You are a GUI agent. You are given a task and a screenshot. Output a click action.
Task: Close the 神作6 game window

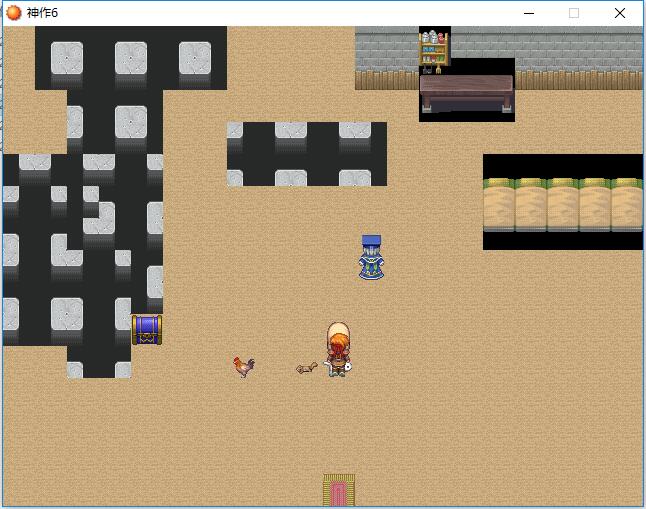click(x=620, y=13)
